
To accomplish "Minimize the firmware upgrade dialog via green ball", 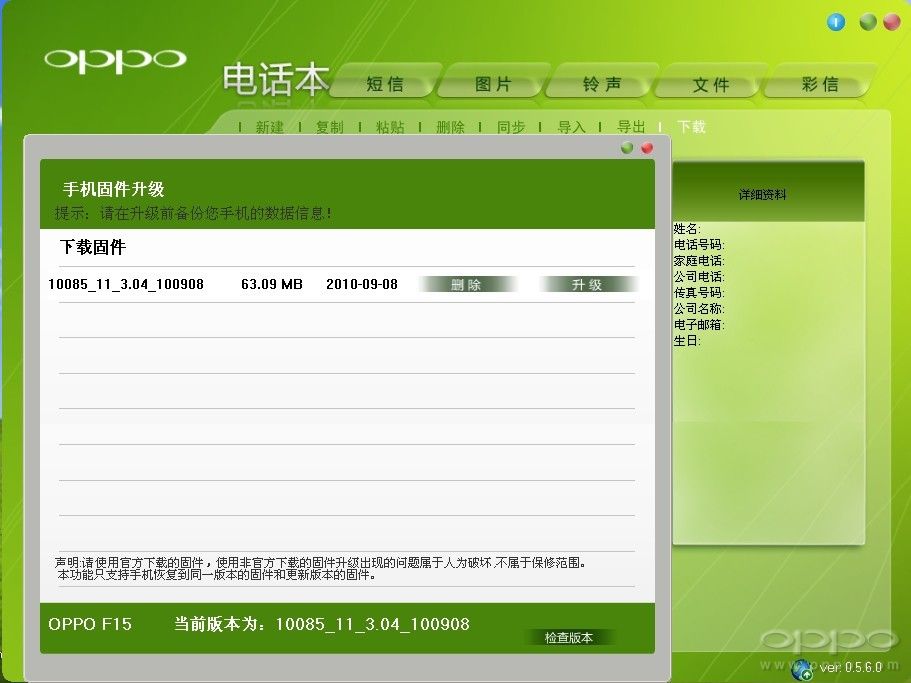I will coord(627,148).
